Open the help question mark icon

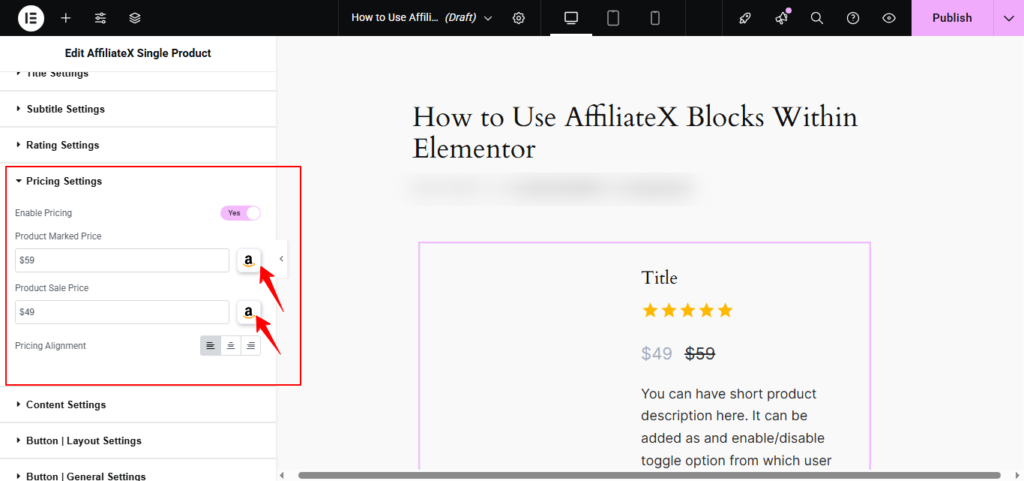pyautogui.click(x=853, y=18)
